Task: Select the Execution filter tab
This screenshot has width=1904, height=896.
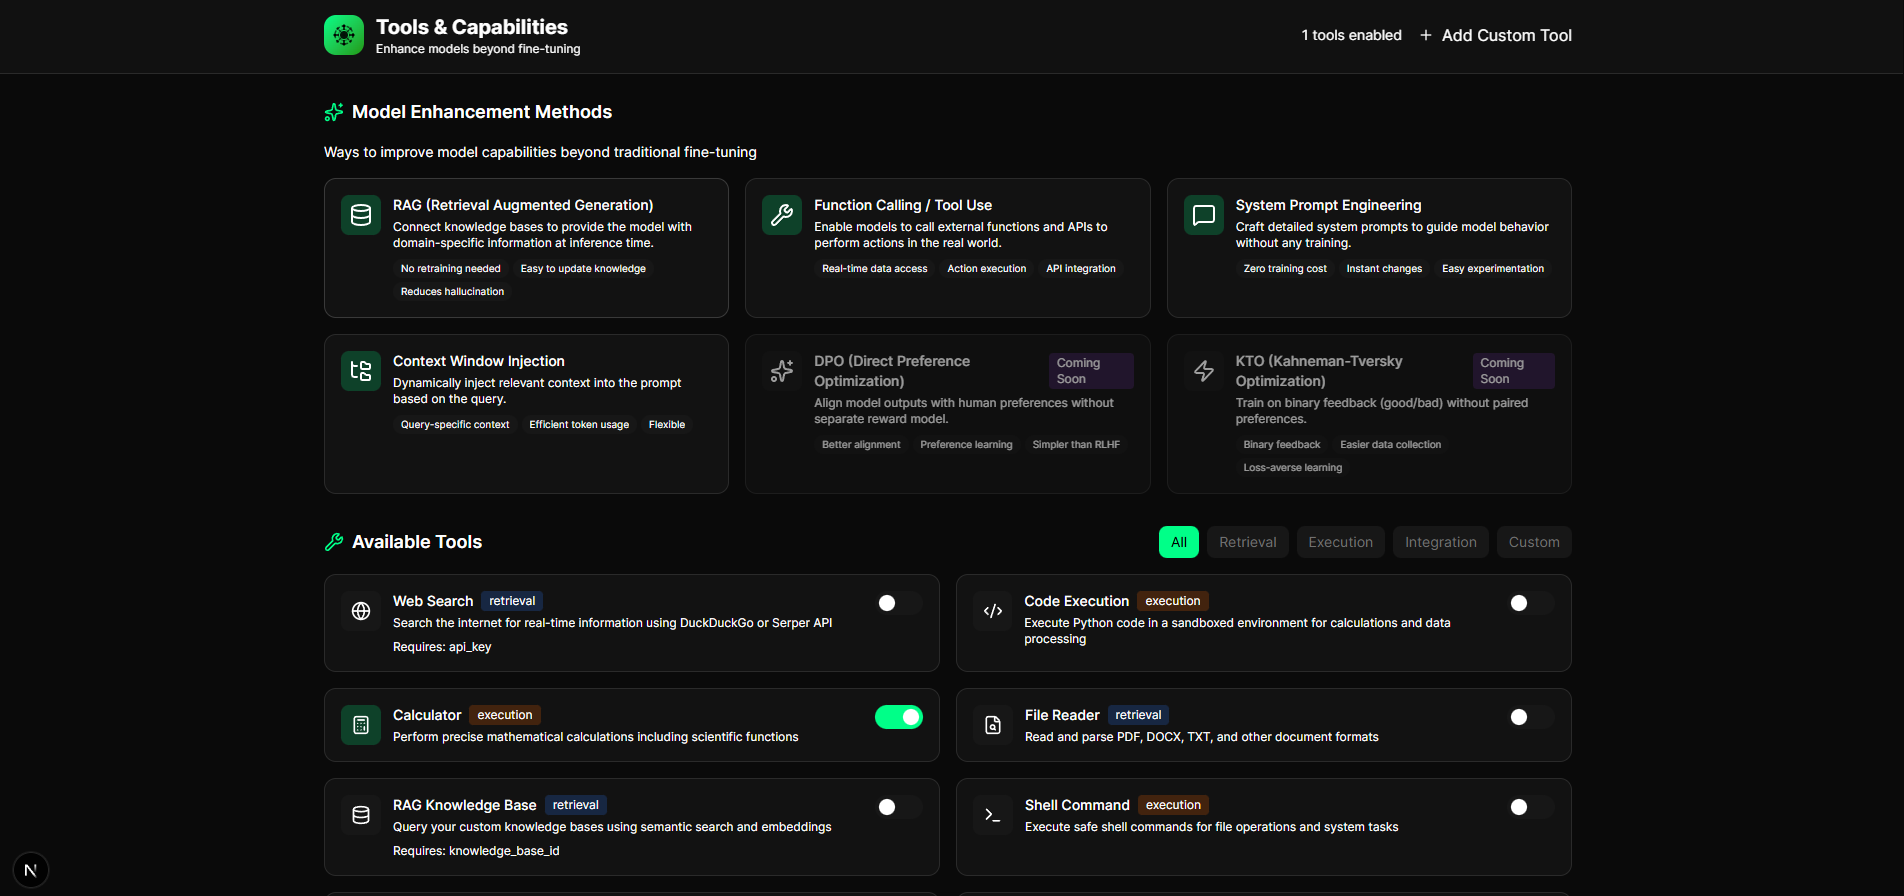Action: tap(1340, 542)
